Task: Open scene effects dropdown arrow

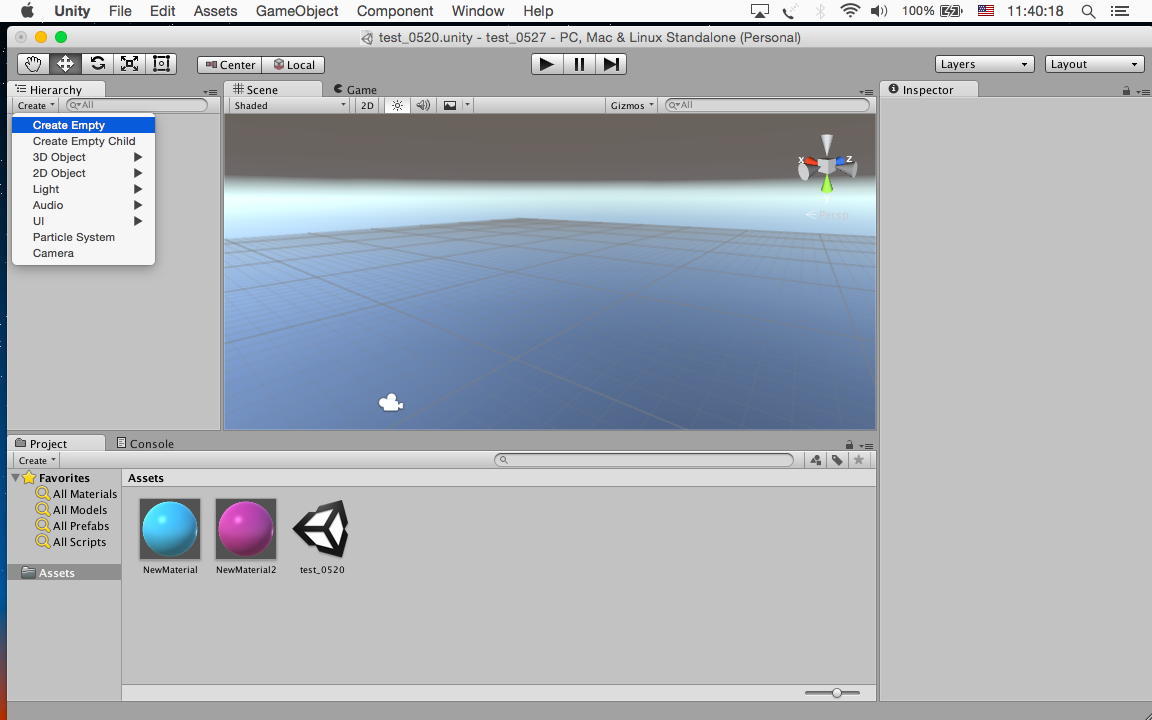Action: pyautogui.click(x=467, y=105)
